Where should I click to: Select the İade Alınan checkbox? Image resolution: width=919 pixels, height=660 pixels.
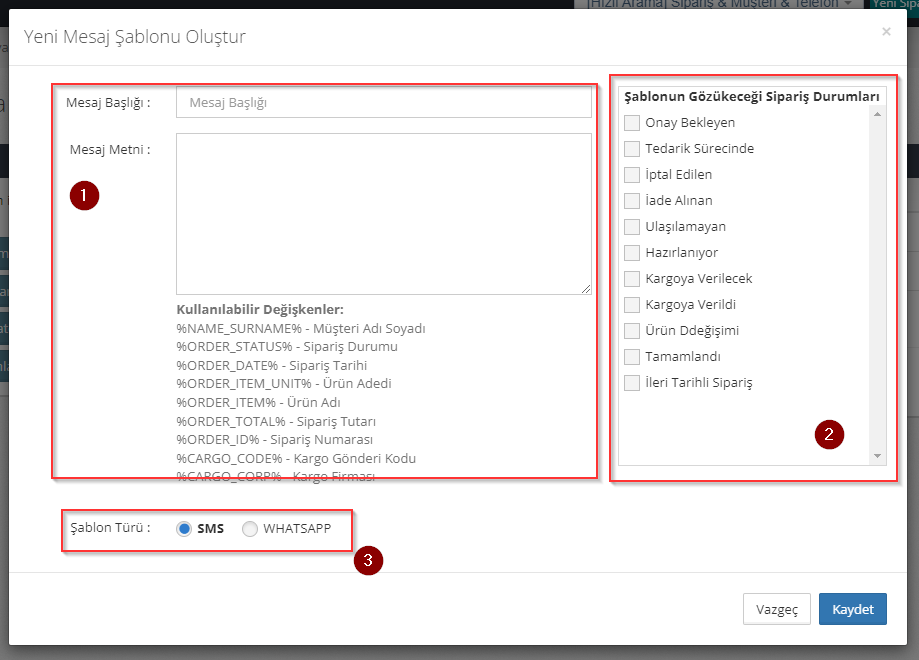[632, 201]
